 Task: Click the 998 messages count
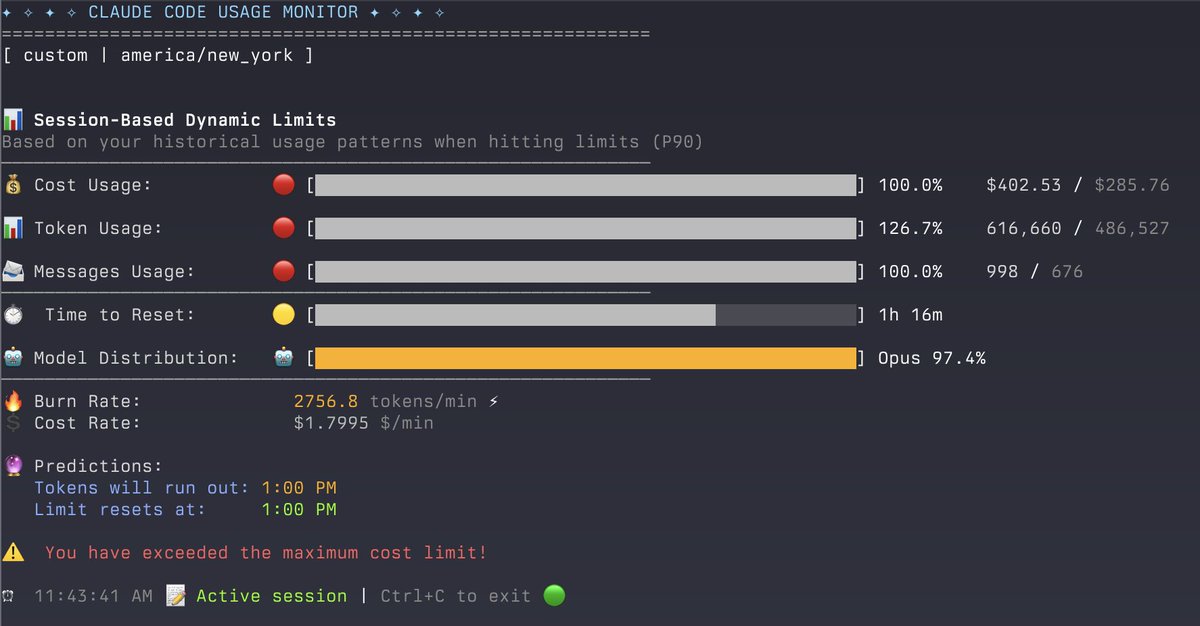pos(1002,271)
